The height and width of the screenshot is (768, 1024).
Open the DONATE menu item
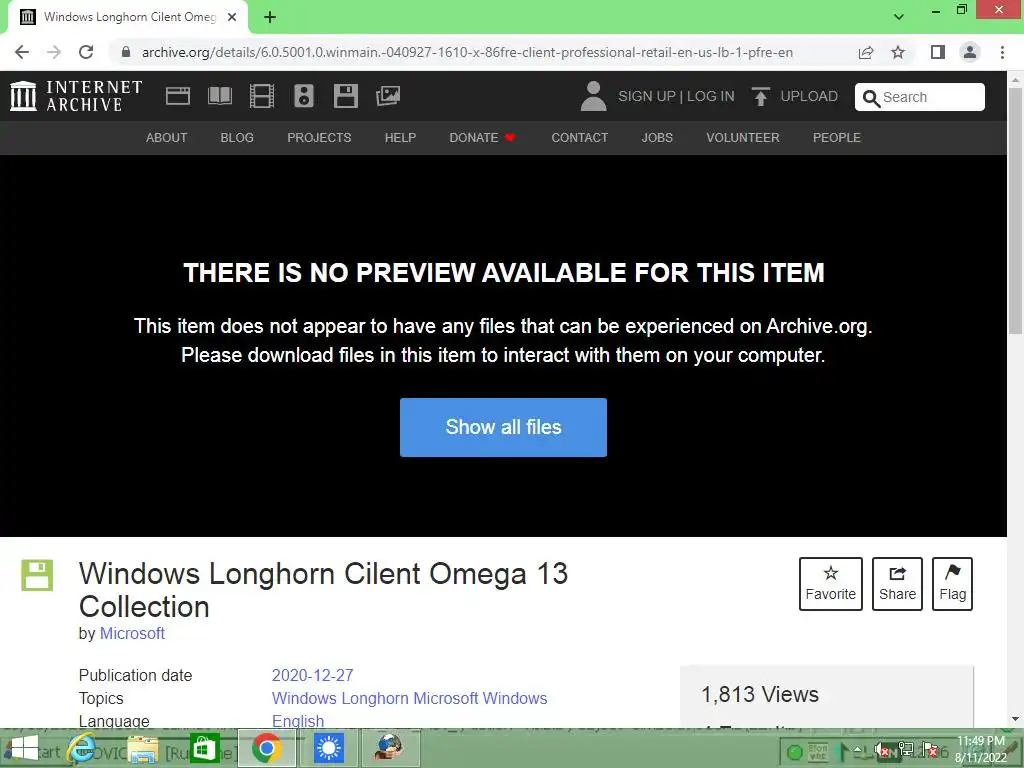[x=482, y=138]
